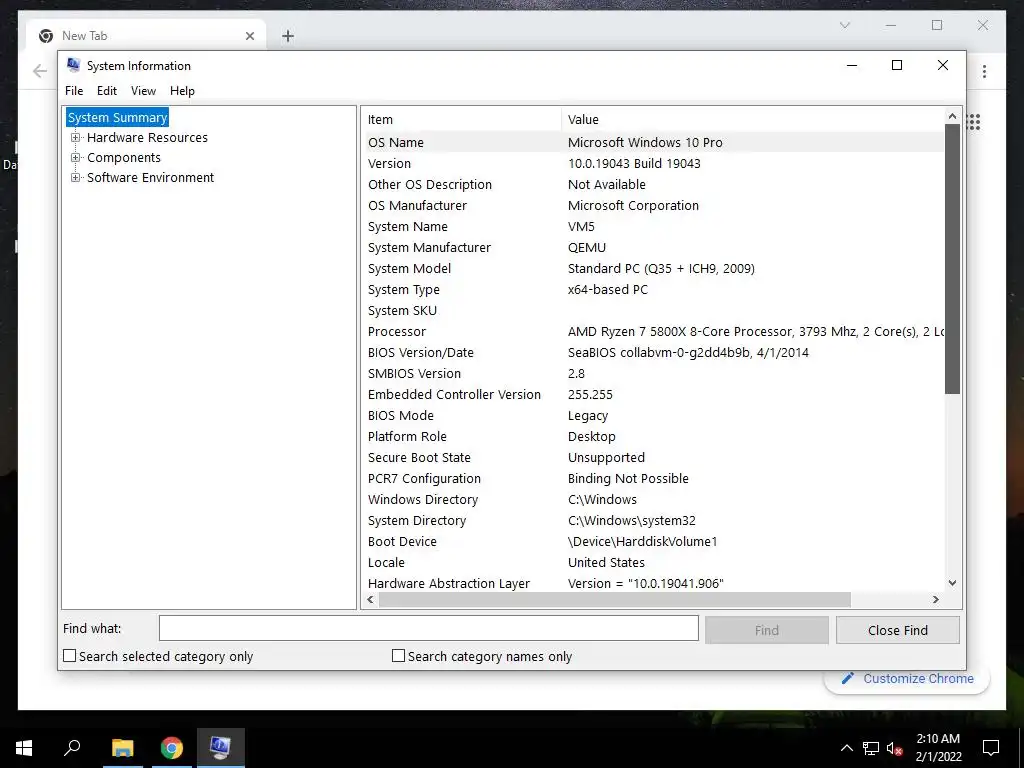Click the QEMU value
Viewport: 1024px width, 768px height.
pos(586,248)
